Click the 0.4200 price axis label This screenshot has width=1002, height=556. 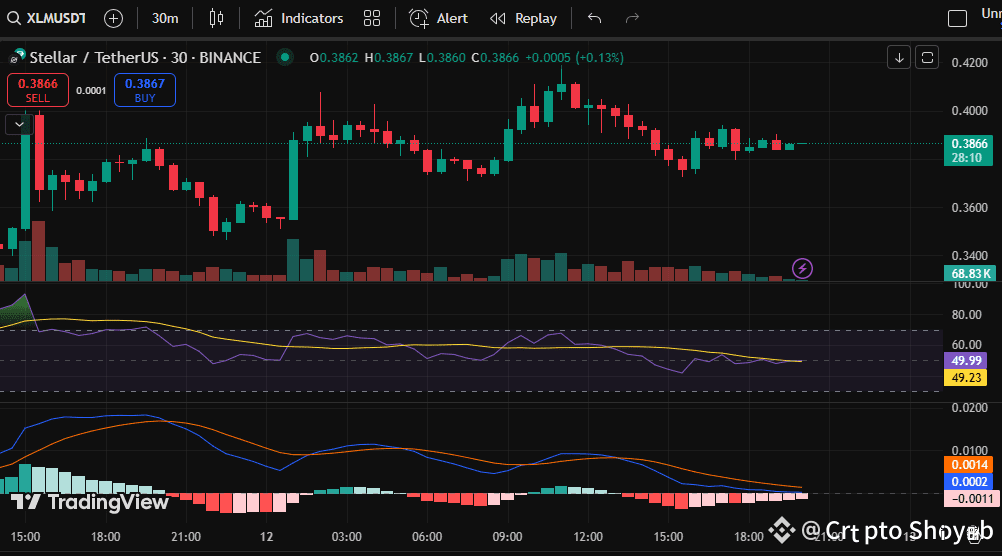point(969,63)
